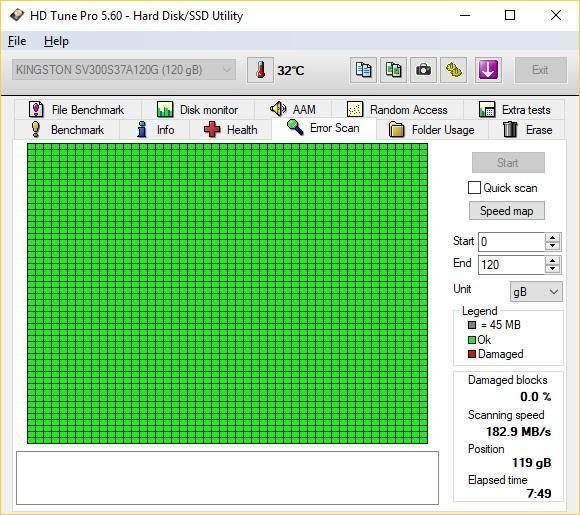
Task: Open the Help menu
Action: 56,41
